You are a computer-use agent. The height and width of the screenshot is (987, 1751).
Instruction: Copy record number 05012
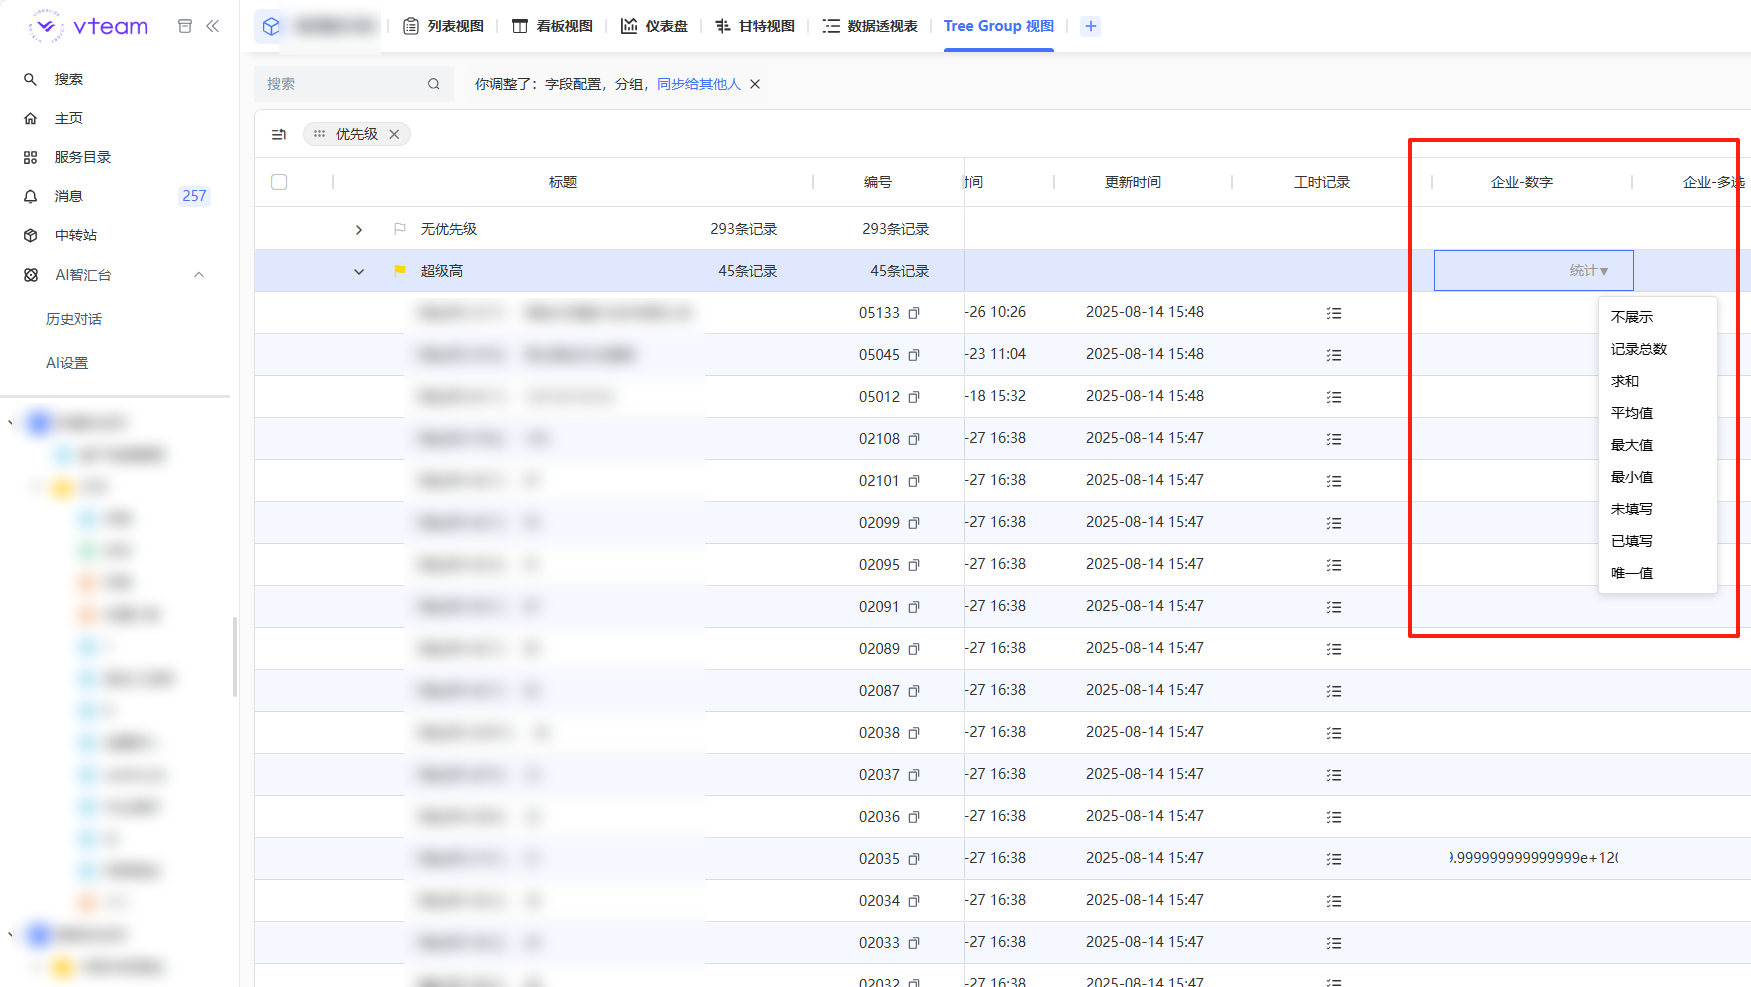pyautogui.click(x=914, y=397)
